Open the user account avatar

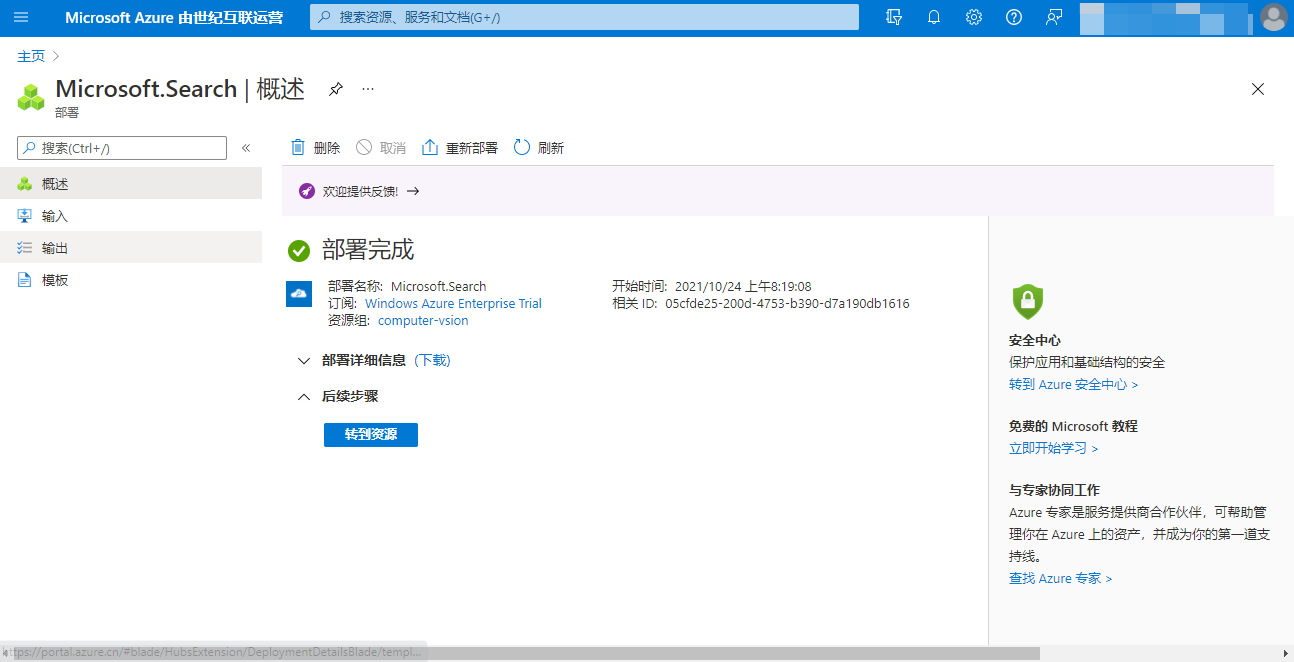[x=1273, y=17]
